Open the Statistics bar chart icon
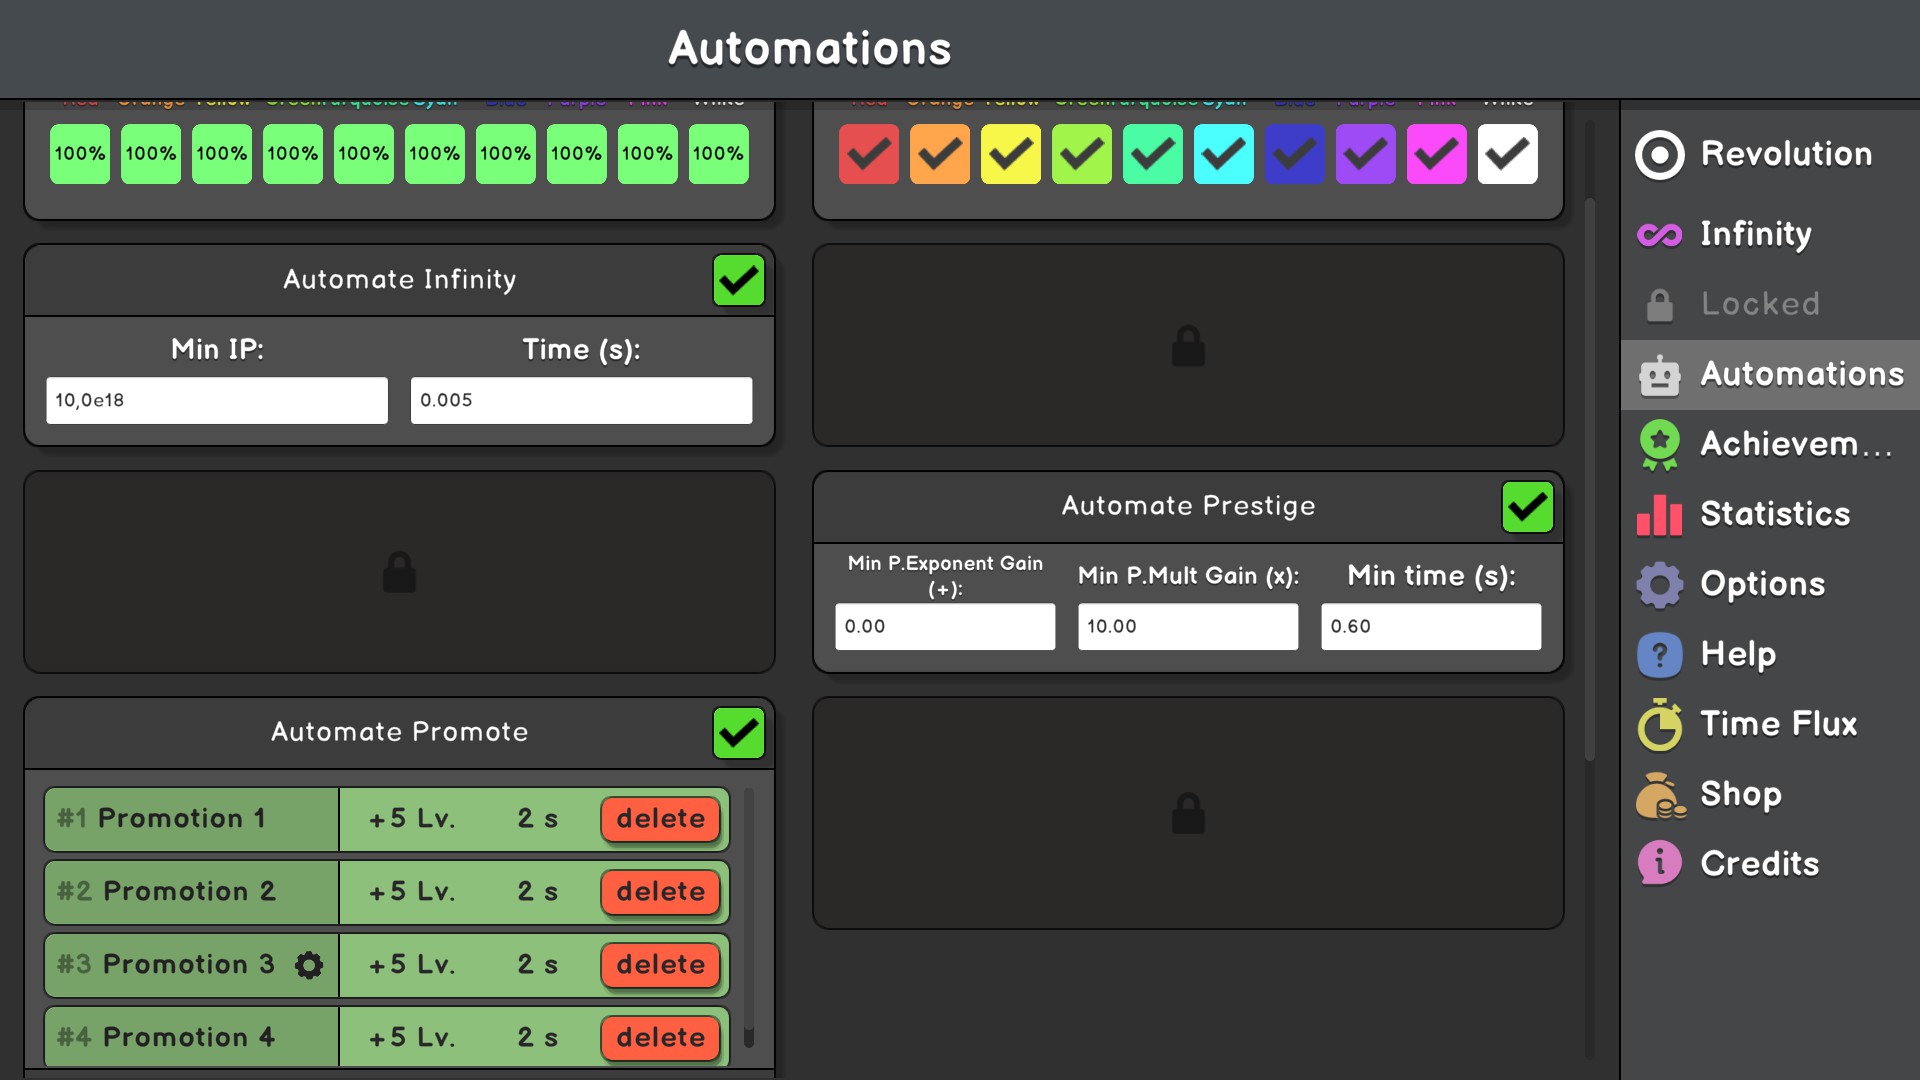1920x1080 pixels. tap(1659, 515)
